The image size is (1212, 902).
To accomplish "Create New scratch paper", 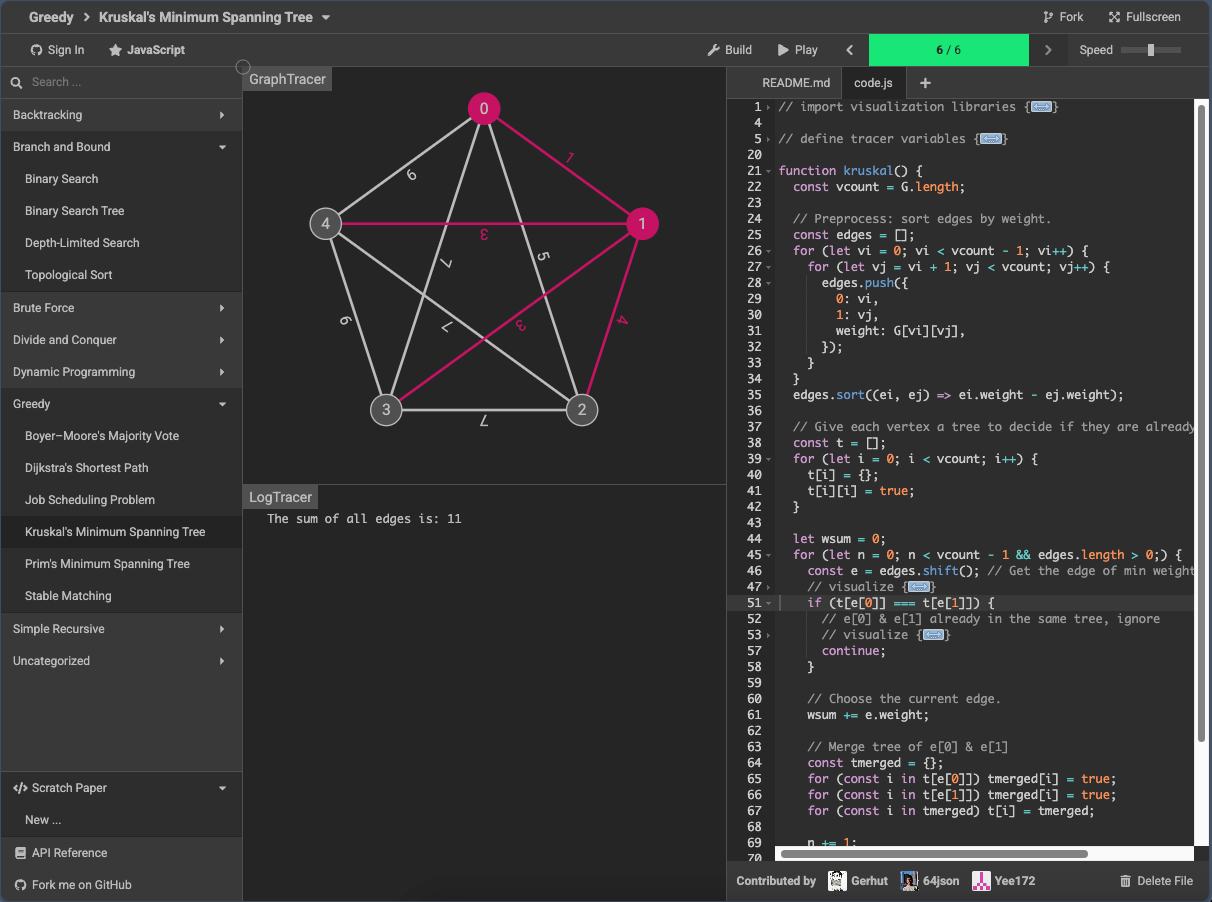I will [121, 820].
